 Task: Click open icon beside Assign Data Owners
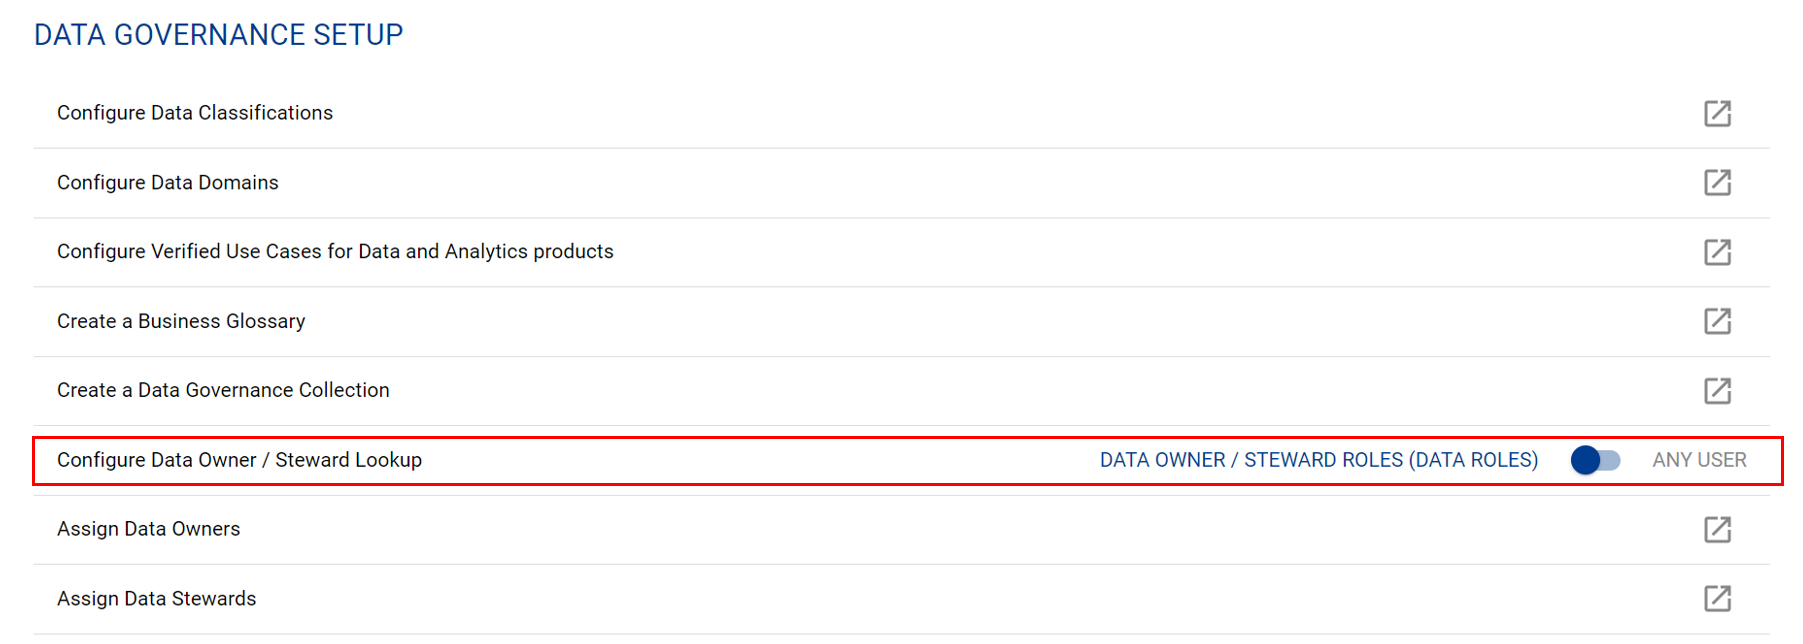[1717, 529]
